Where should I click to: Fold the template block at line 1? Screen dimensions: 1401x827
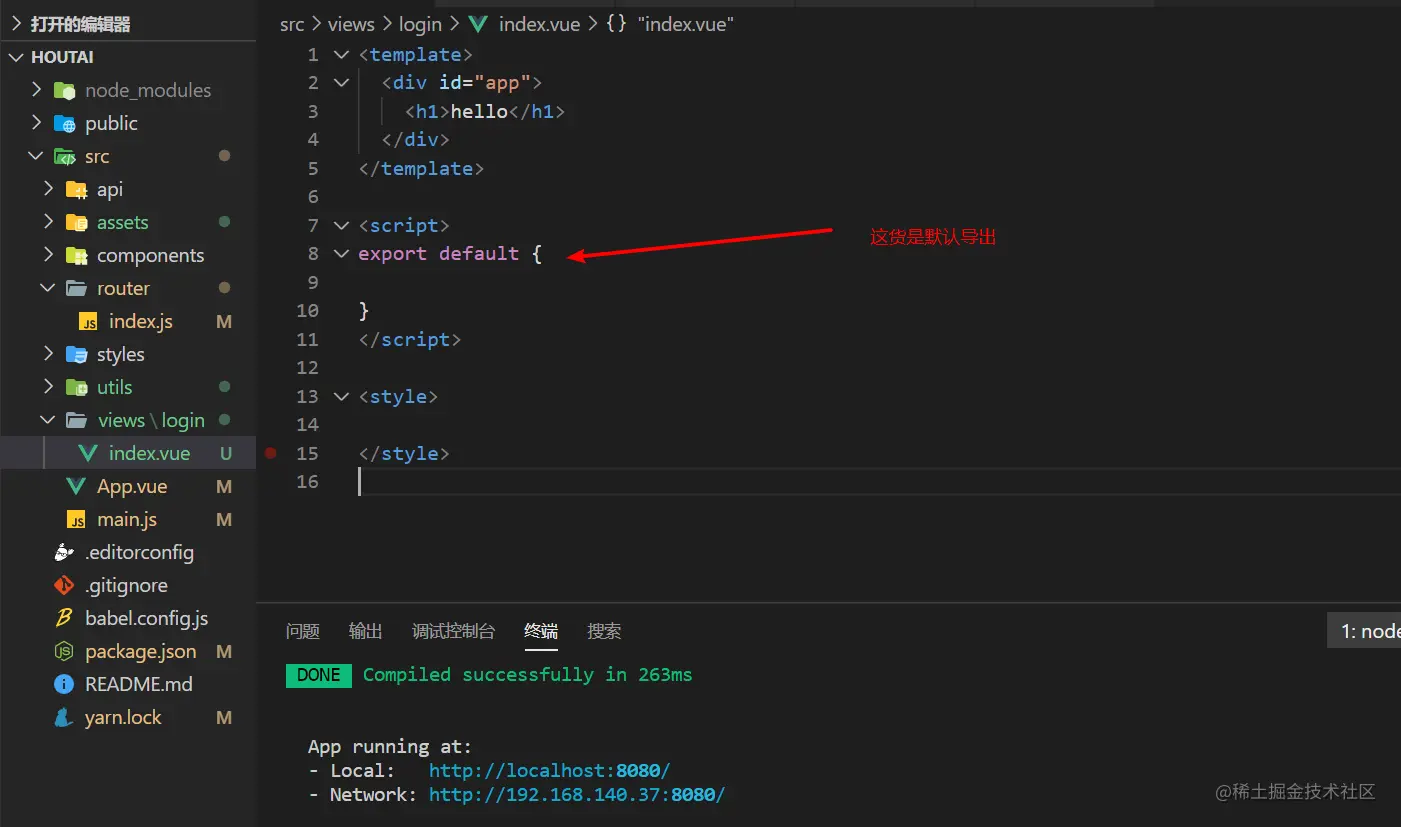pos(341,55)
